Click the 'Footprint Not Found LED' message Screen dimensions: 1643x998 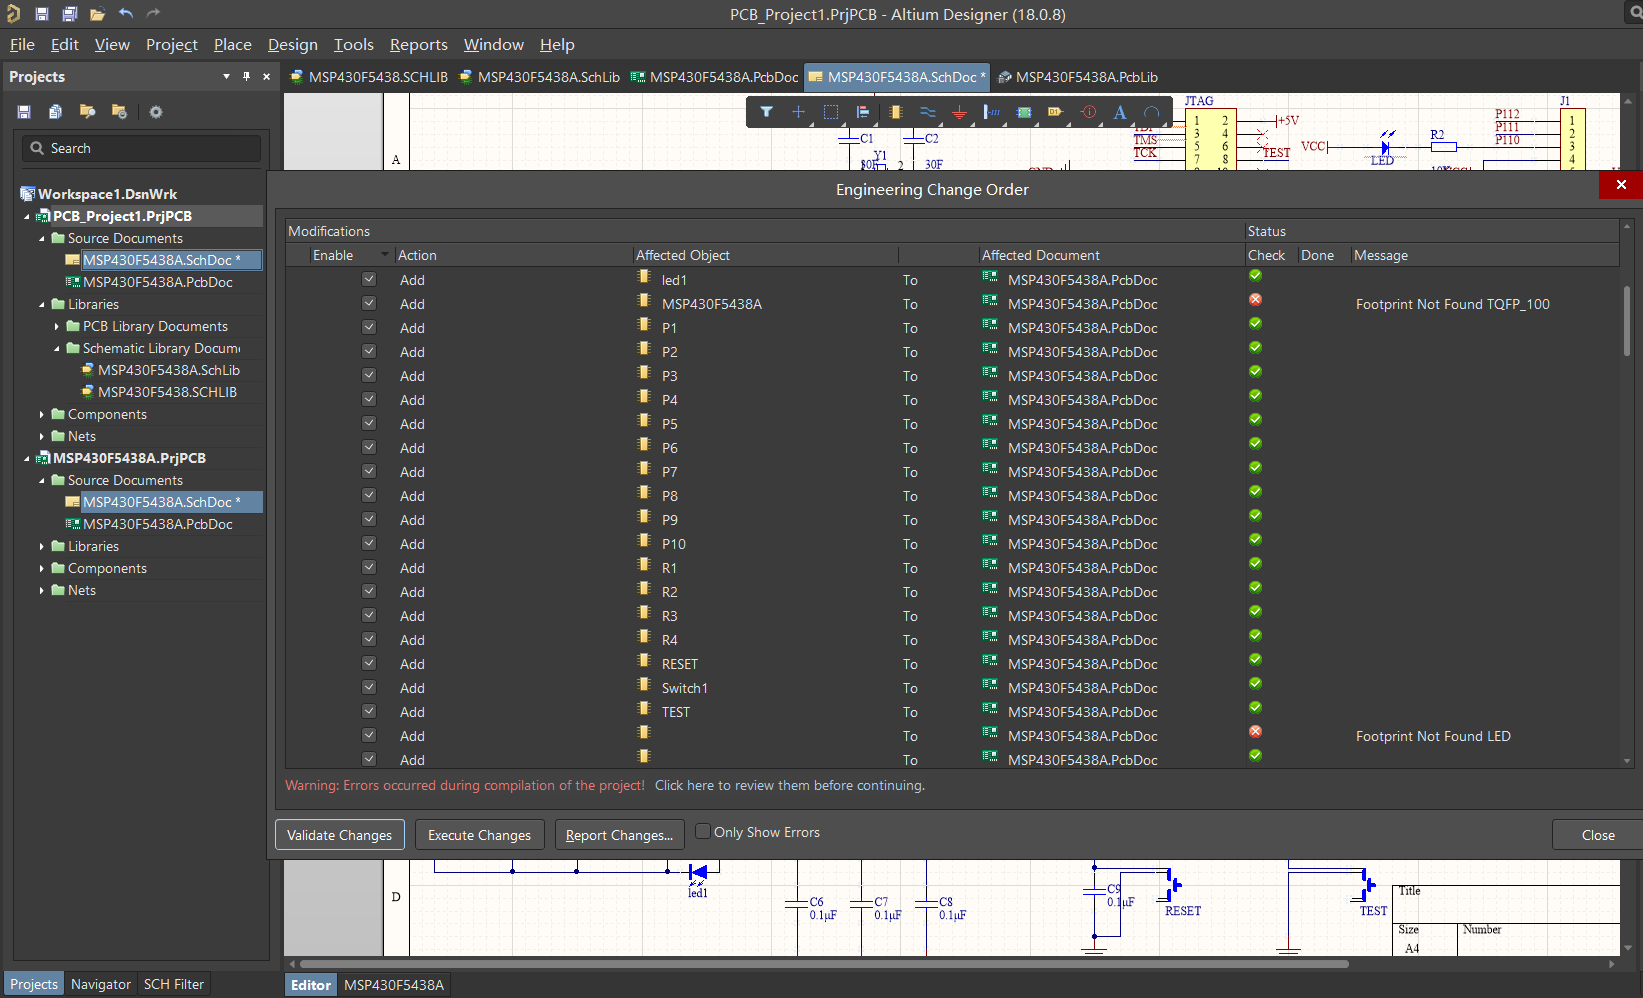1433,736
